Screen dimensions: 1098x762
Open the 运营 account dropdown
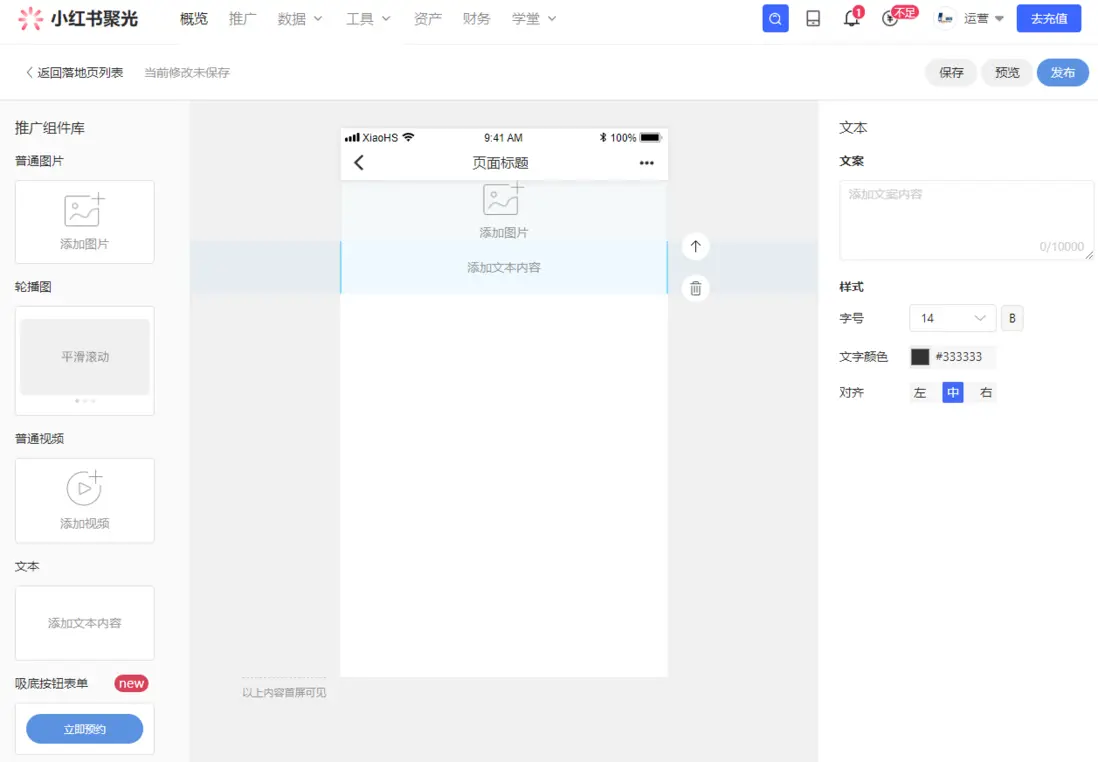pos(983,19)
